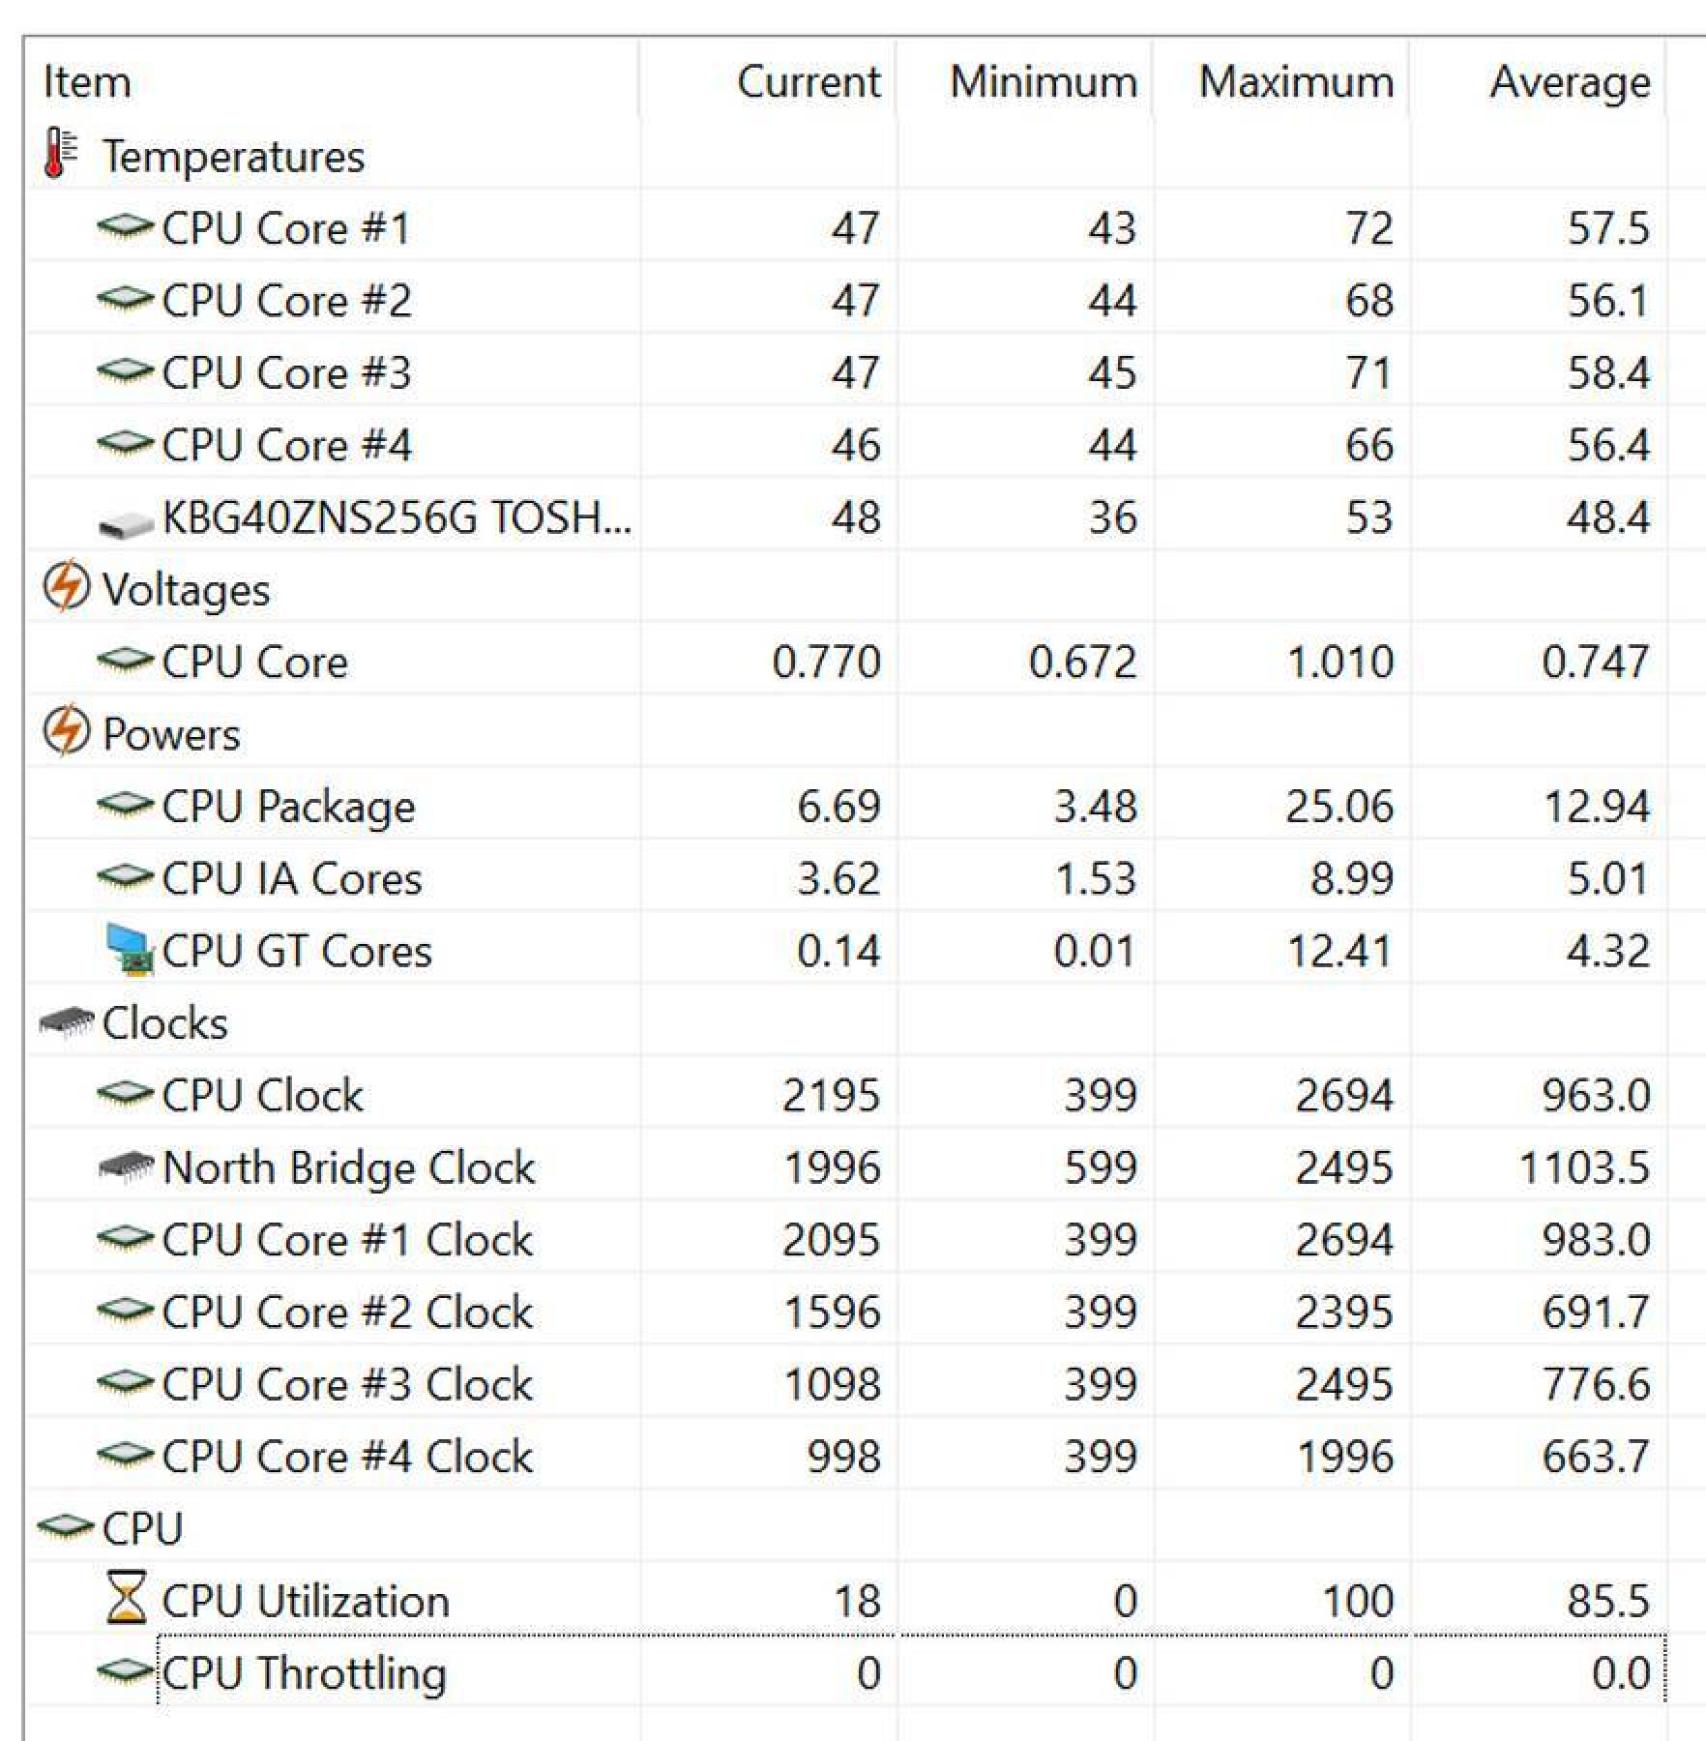
Task: Select the Temperatures group row
Action: point(233,157)
